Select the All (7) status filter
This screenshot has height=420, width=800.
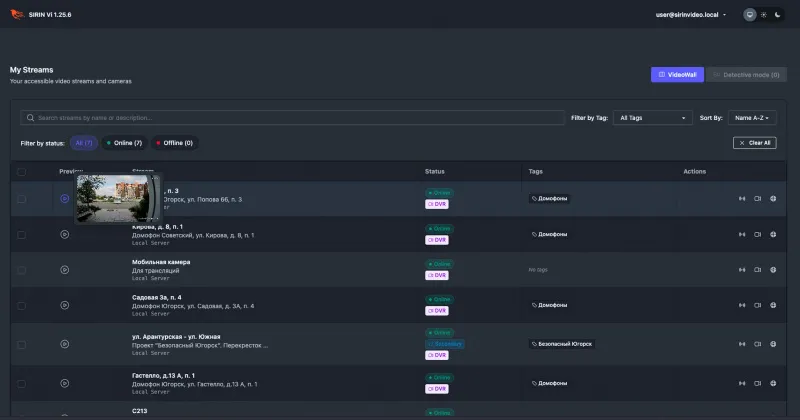coord(84,143)
